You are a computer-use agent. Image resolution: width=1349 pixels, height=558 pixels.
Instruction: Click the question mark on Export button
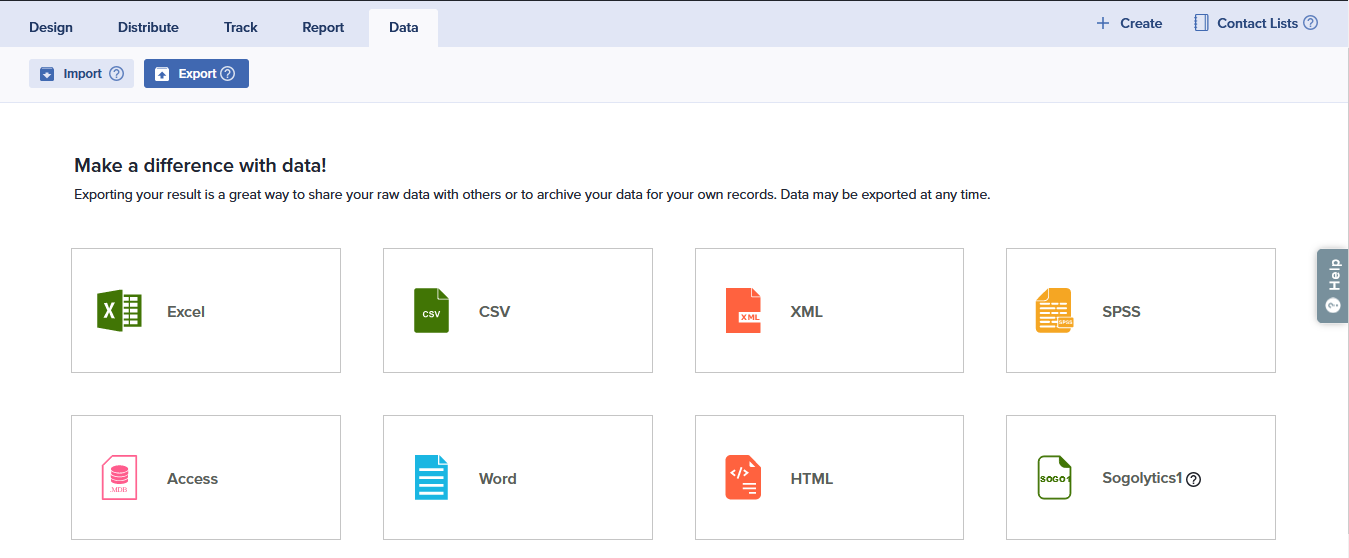point(228,74)
